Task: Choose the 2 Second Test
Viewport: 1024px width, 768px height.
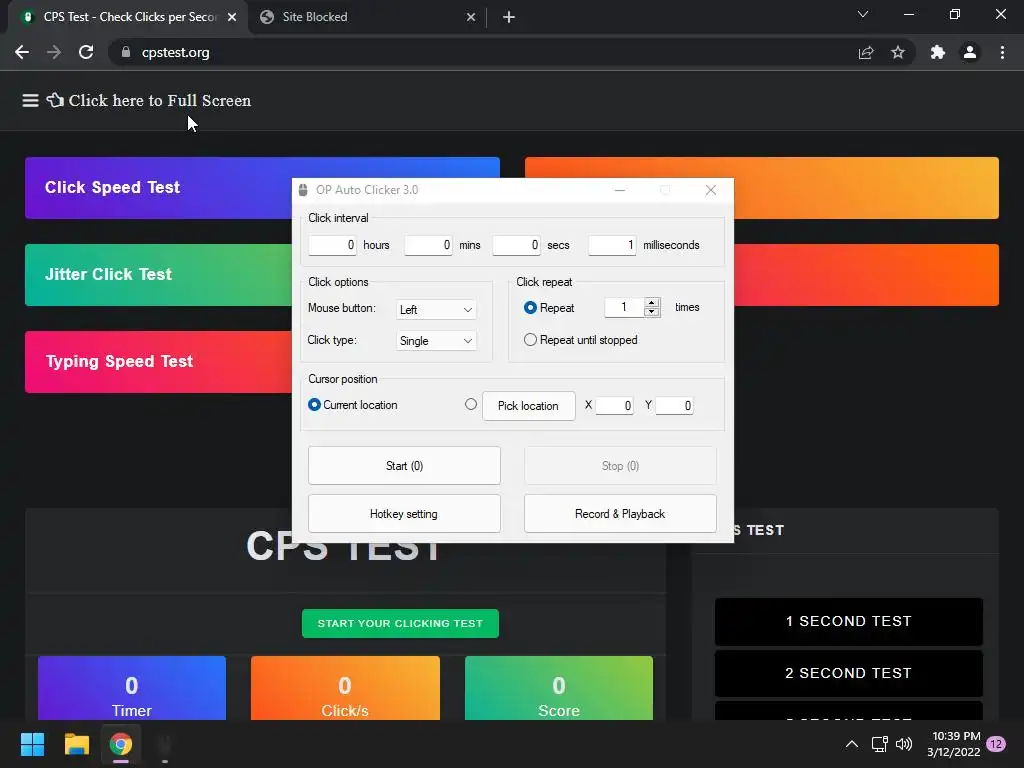Action: [848, 673]
